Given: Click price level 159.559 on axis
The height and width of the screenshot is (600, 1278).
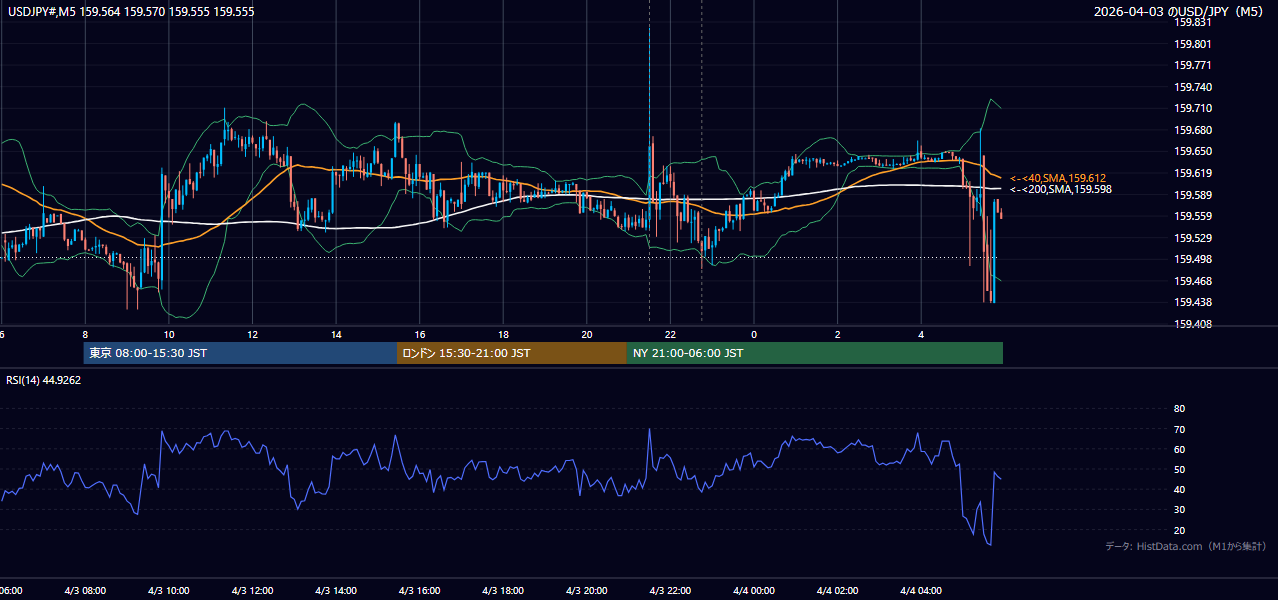Looking at the screenshot, I should [1193, 216].
